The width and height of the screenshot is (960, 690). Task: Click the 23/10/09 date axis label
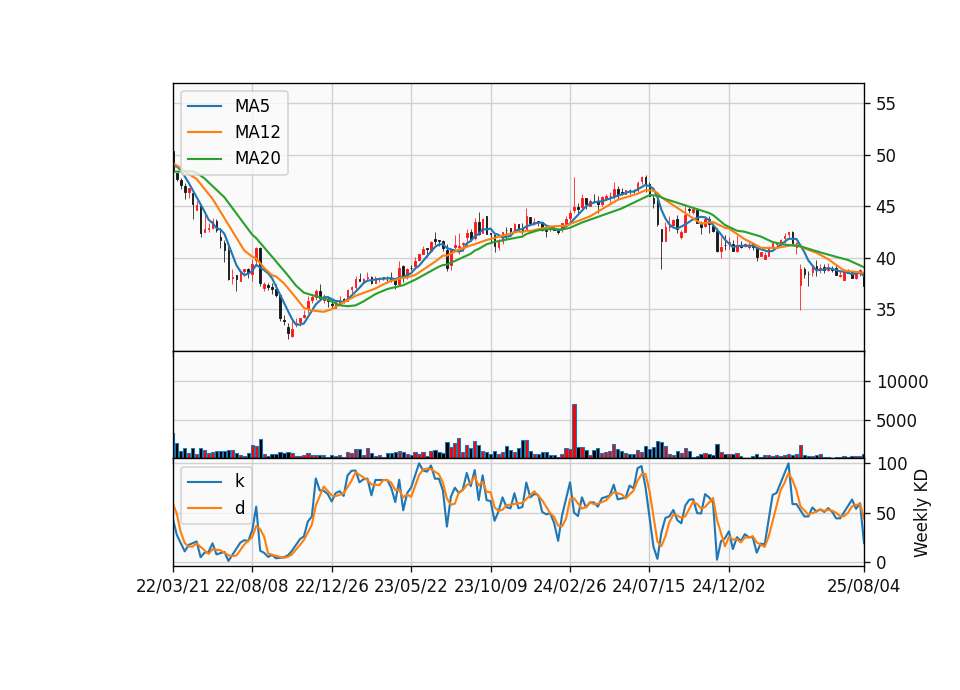(x=490, y=586)
